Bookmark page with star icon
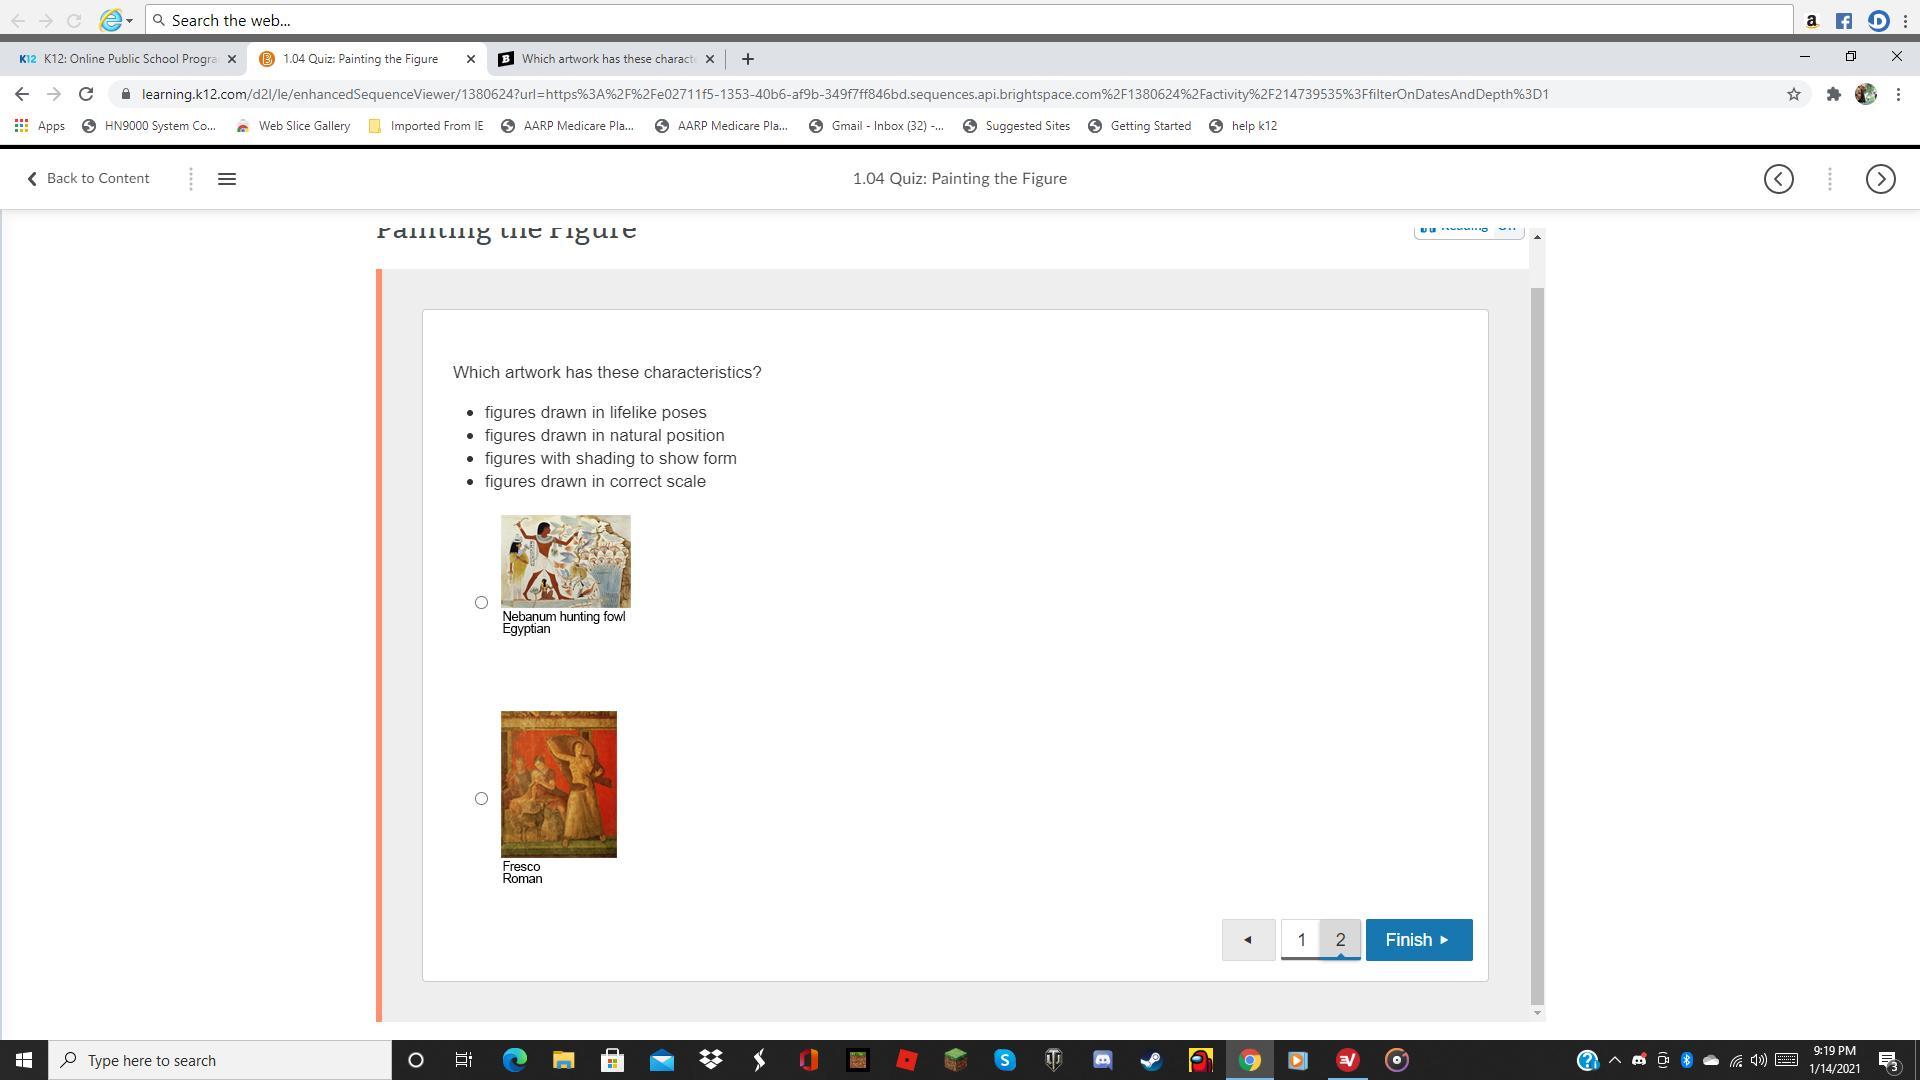Screen dimensions: 1920x1080 1793,94
